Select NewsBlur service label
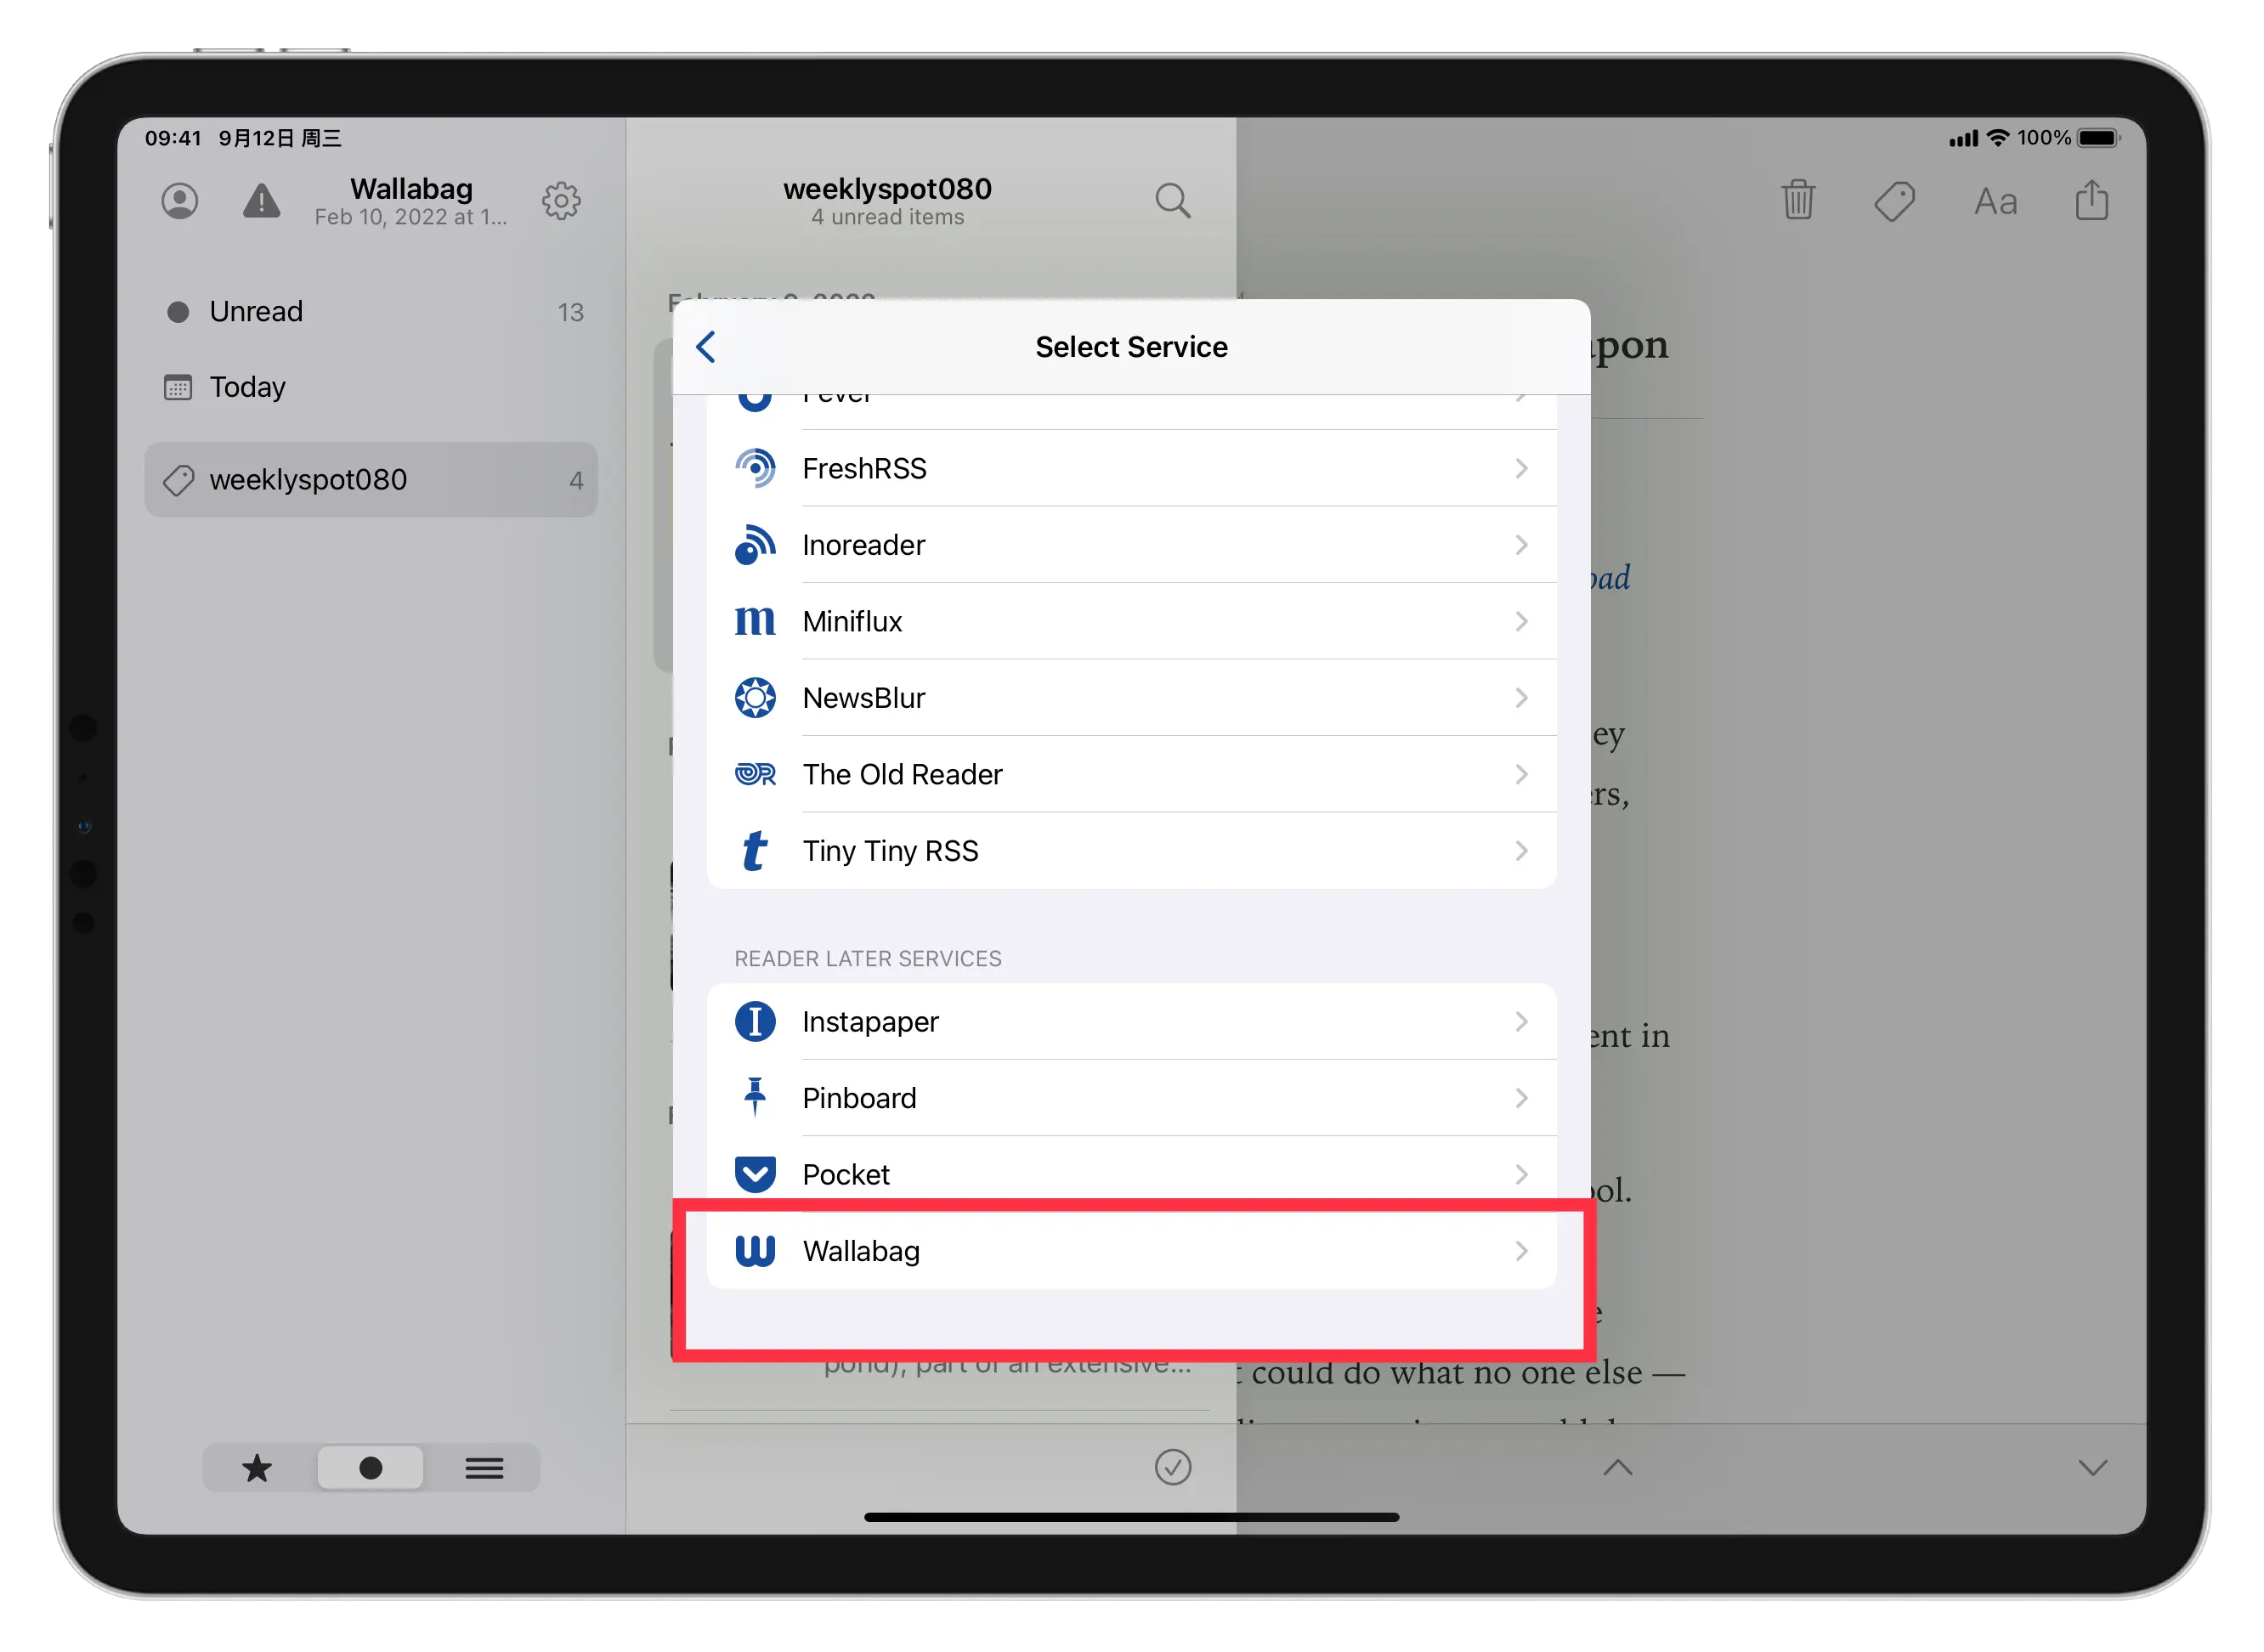Screen dimensions: 2264x1652 coord(863,698)
